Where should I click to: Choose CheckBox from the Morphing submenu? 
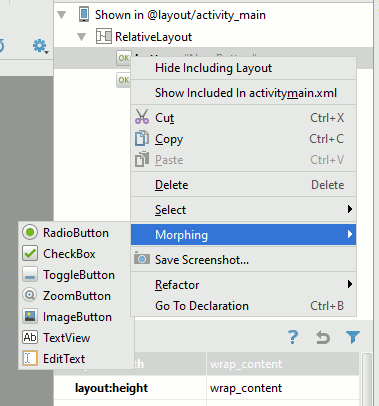[76, 254]
